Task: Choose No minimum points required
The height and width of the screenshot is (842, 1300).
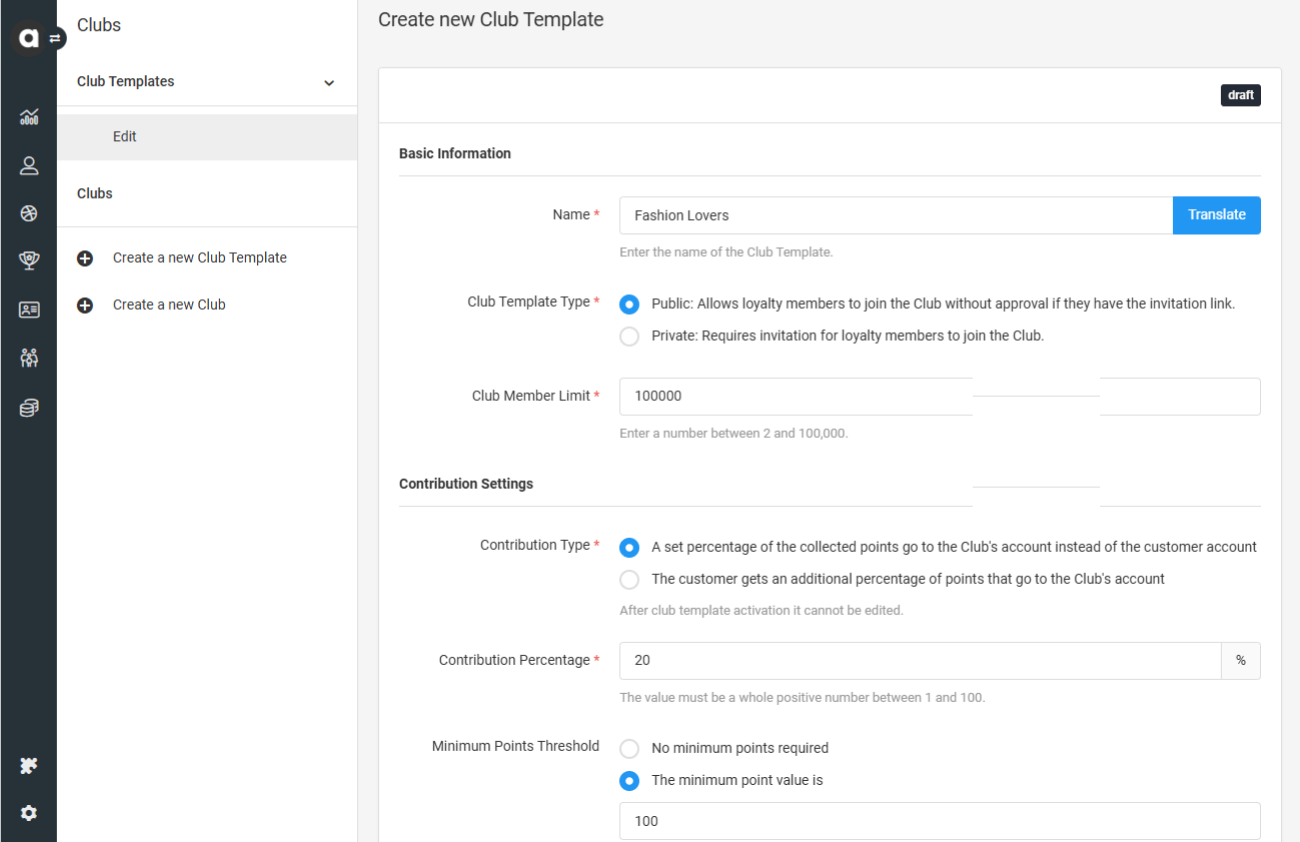Action: pyautogui.click(x=629, y=749)
